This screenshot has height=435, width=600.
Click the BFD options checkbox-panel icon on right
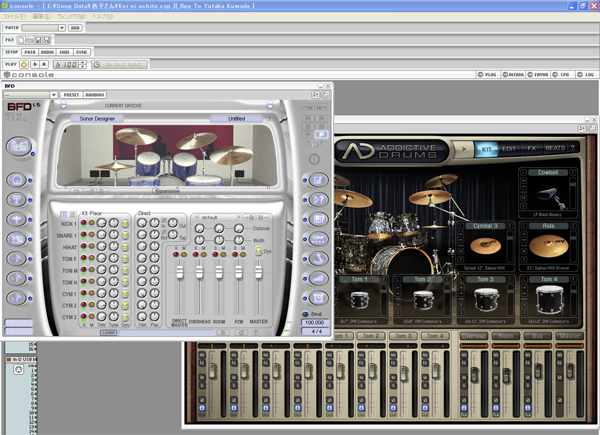(318, 179)
